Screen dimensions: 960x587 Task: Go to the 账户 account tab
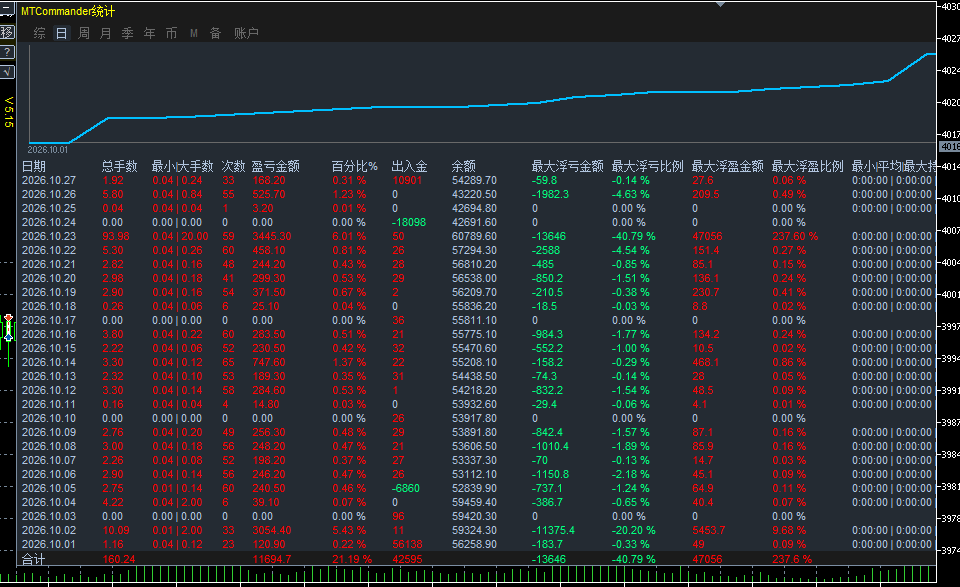click(x=246, y=33)
